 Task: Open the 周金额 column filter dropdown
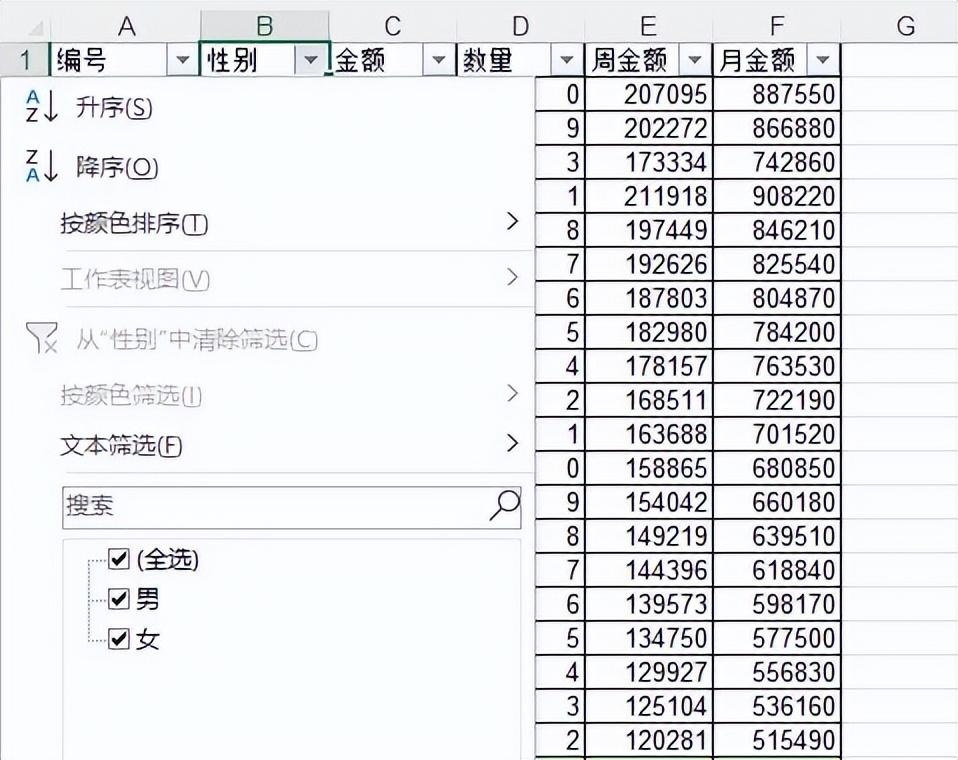coord(695,60)
